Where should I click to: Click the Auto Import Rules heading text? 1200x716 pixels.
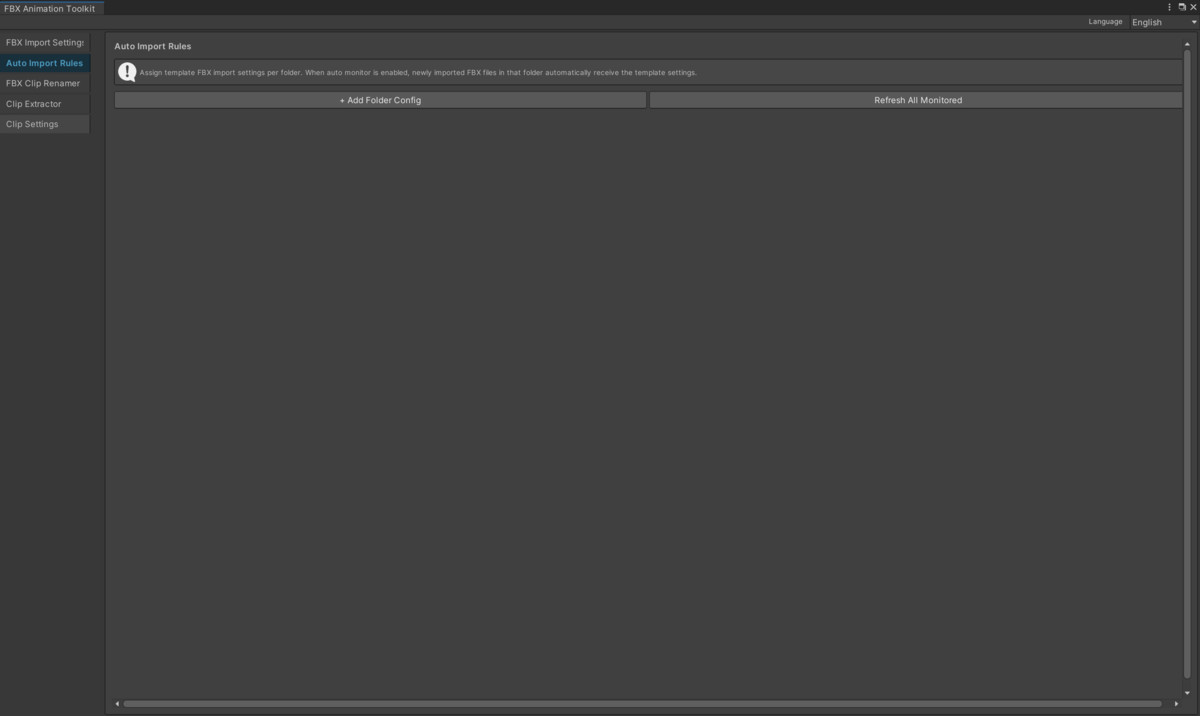click(x=153, y=46)
